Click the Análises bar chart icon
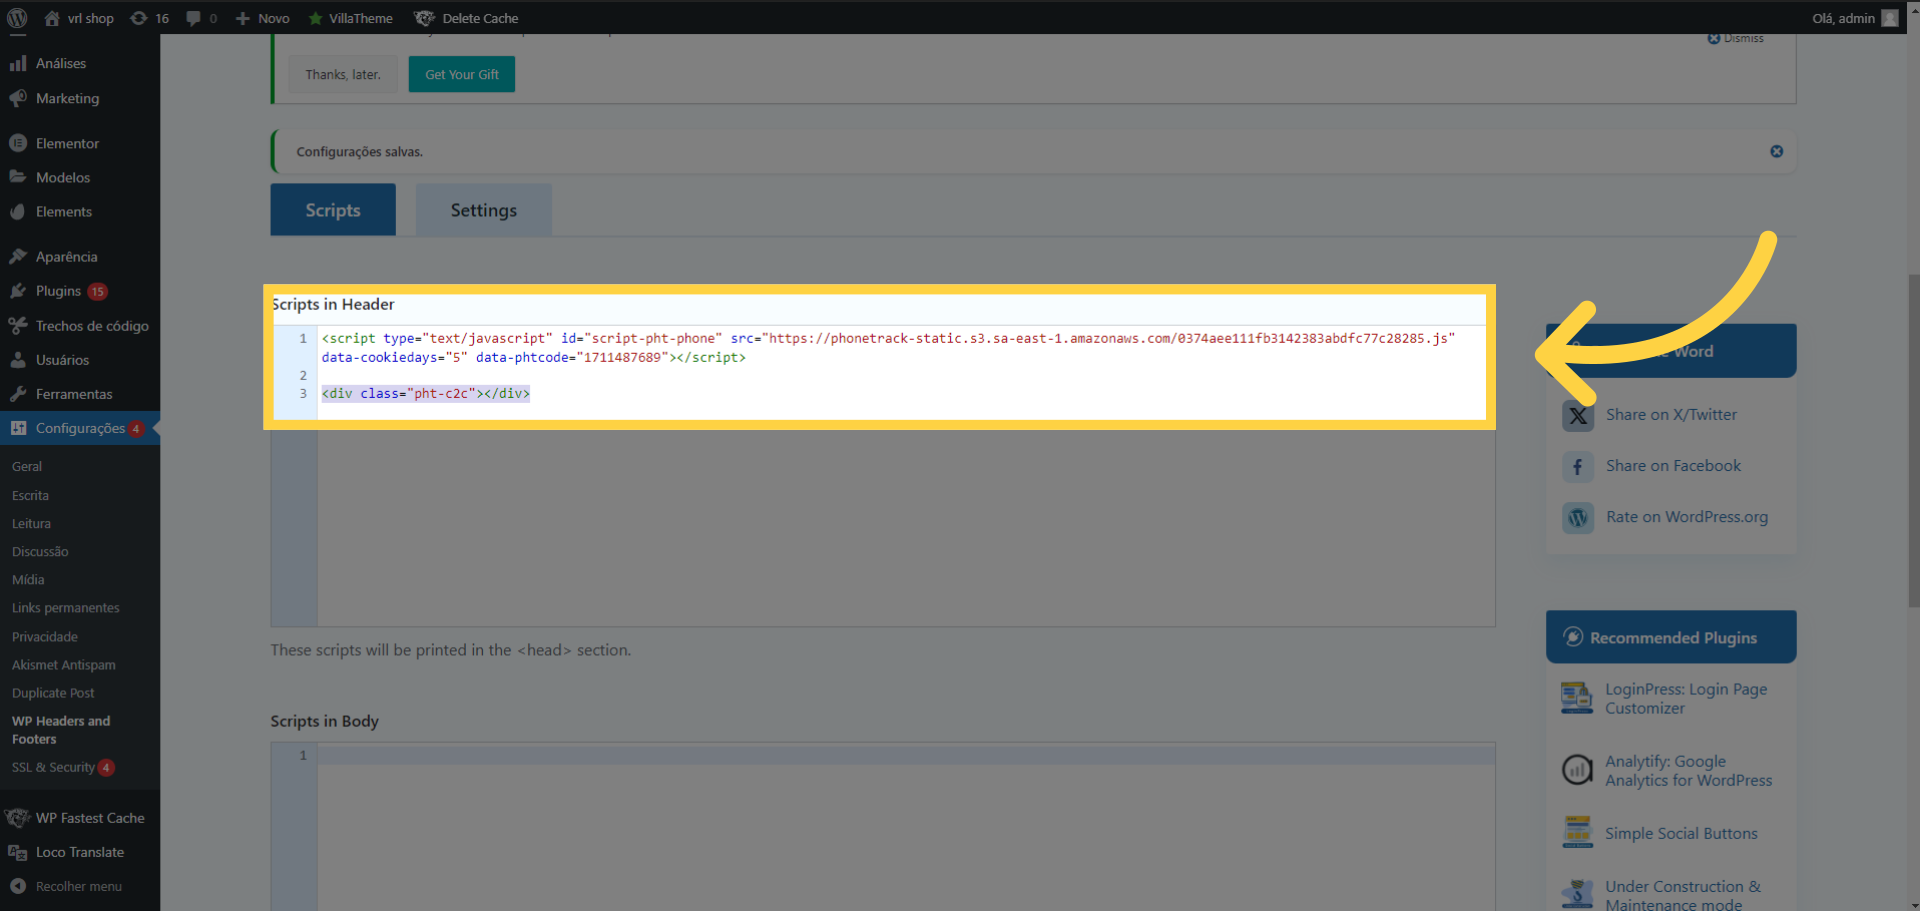Viewport: 1920px width, 911px height. (x=18, y=63)
